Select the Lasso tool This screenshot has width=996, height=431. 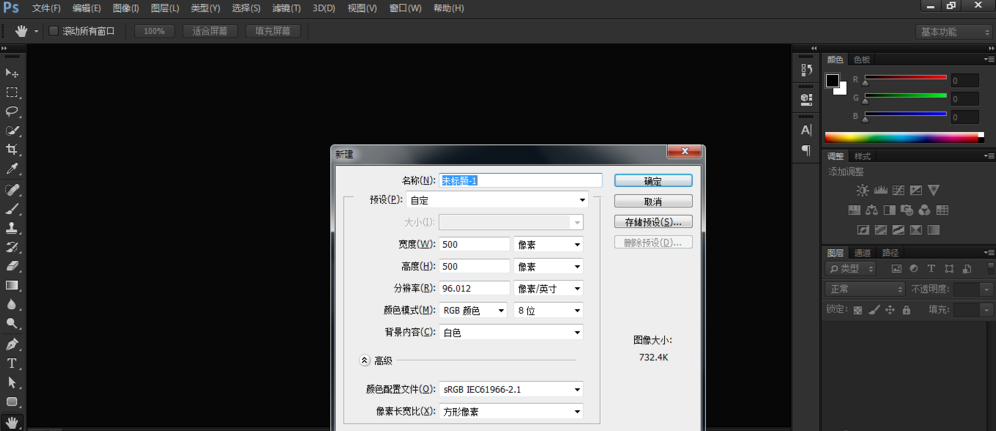click(x=12, y=111)
